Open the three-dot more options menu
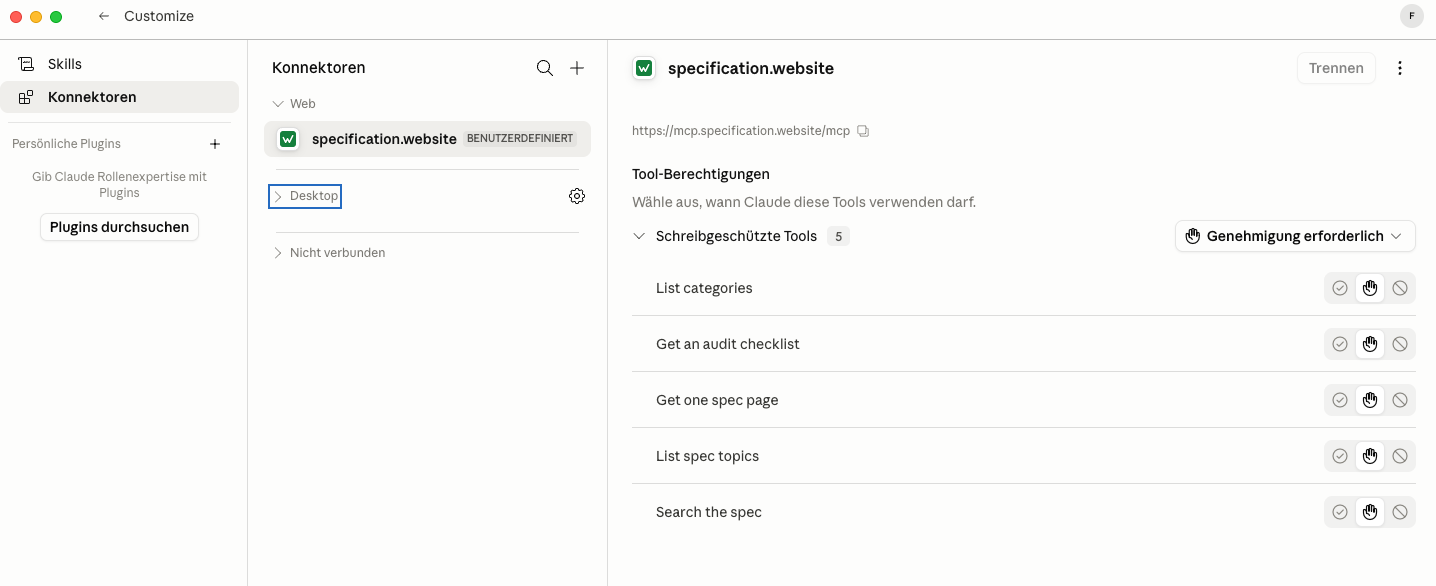 pos(1400,68)
